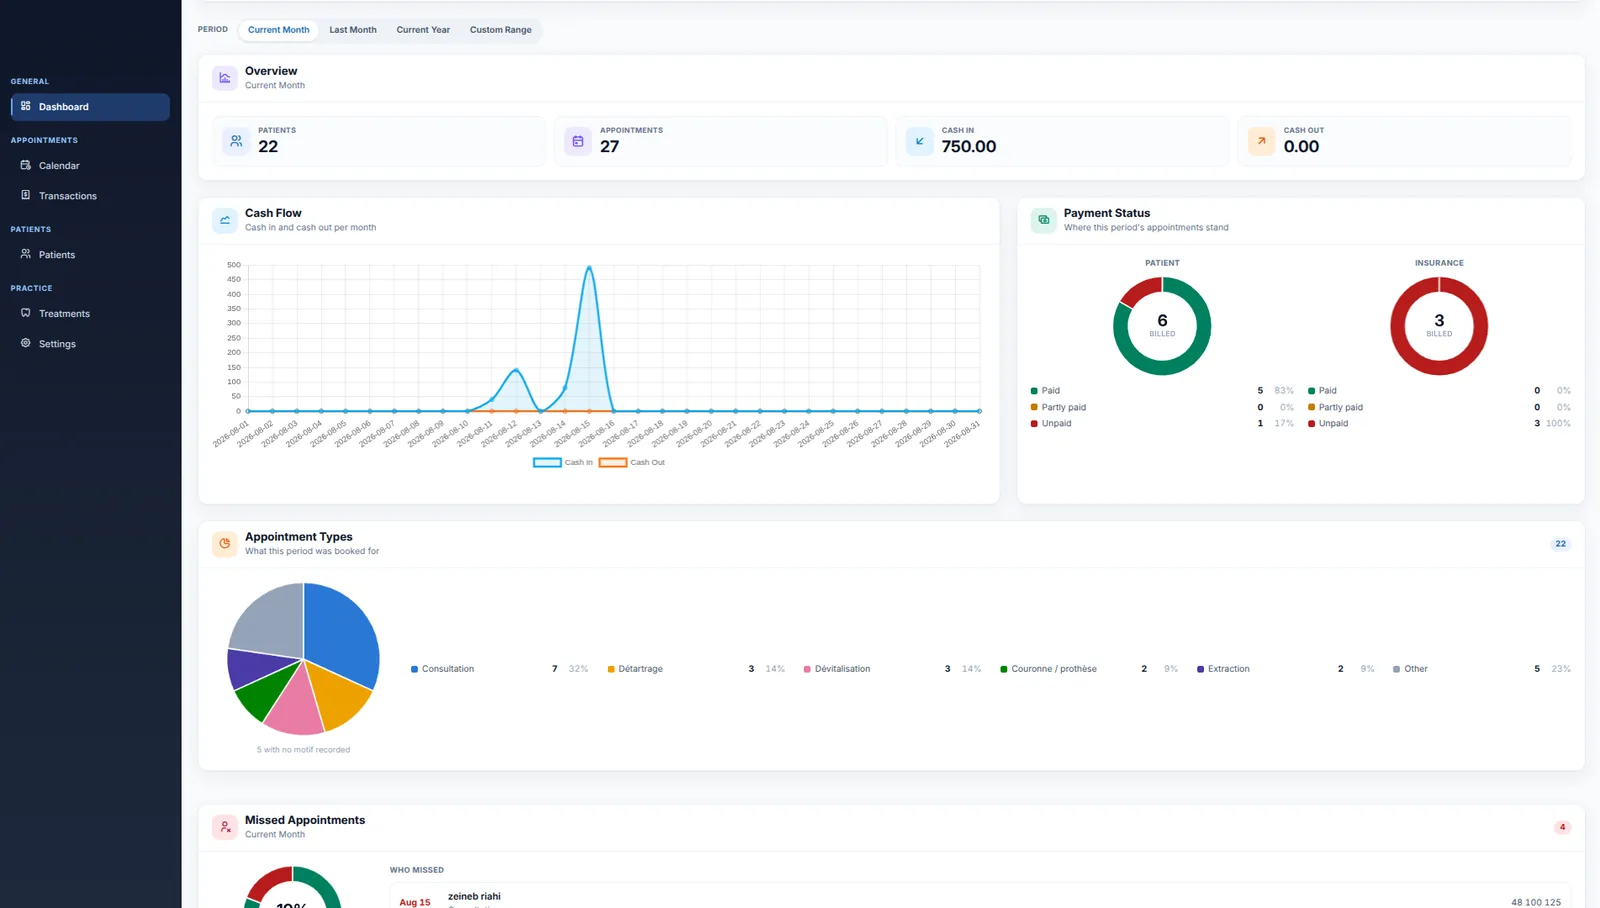Click the Cash In value 750.00
This screenshot has height=908, width=1600.
point(969,147)
